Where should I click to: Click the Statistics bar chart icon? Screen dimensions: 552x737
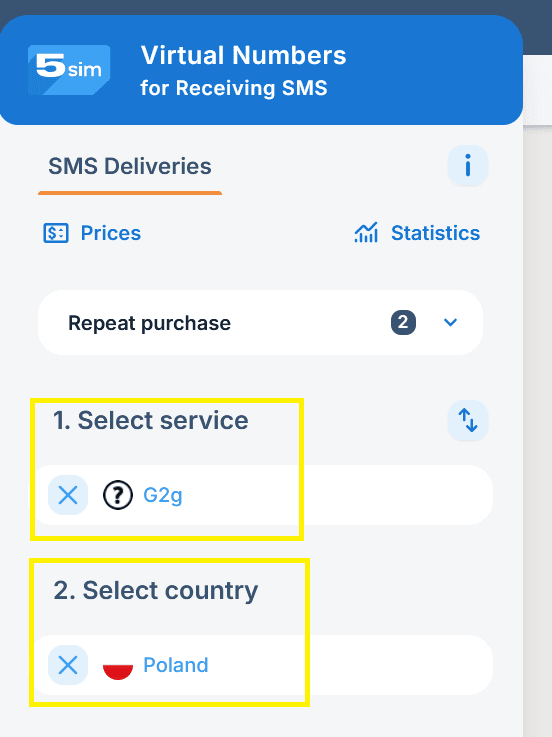click(366, 233)
